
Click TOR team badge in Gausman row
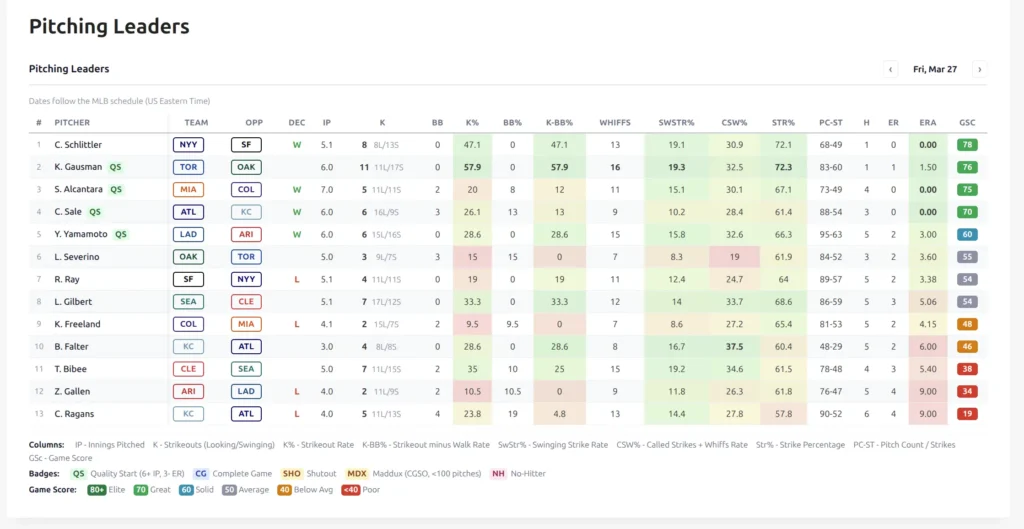(x=188, y=167)
